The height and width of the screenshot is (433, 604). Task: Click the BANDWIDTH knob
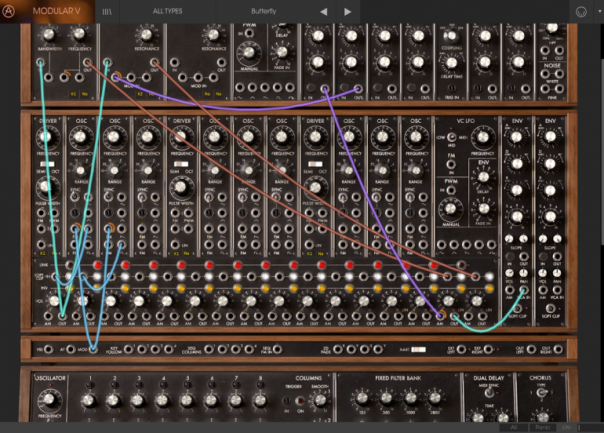49,34
